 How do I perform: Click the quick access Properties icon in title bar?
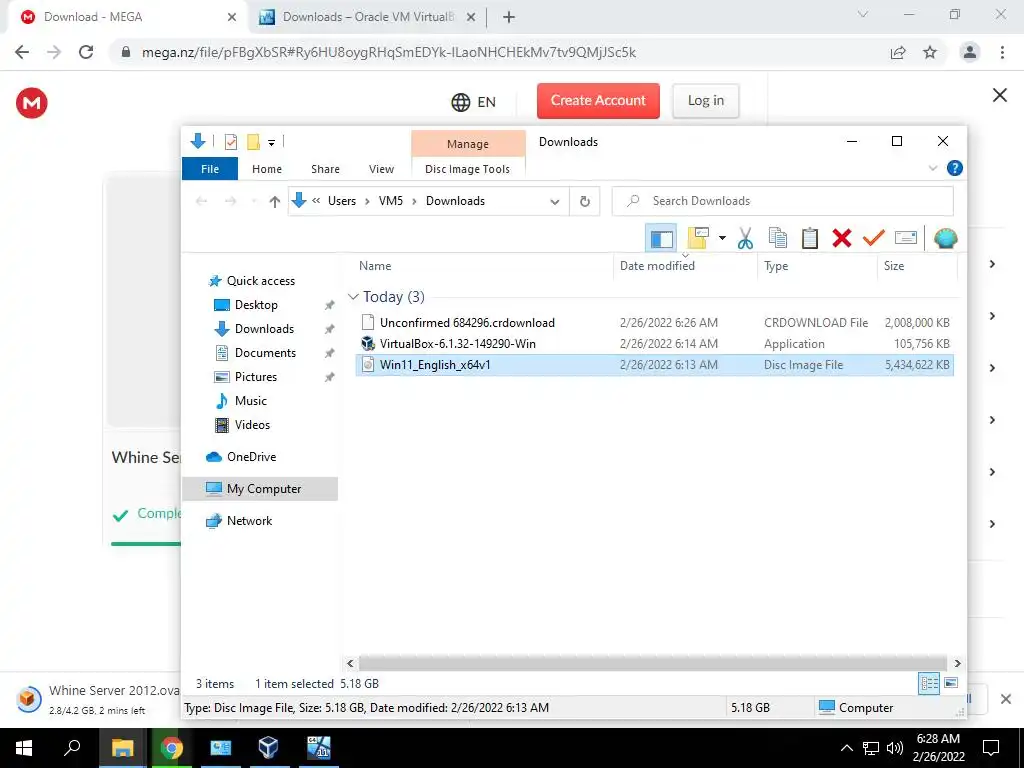pos(231,142)
